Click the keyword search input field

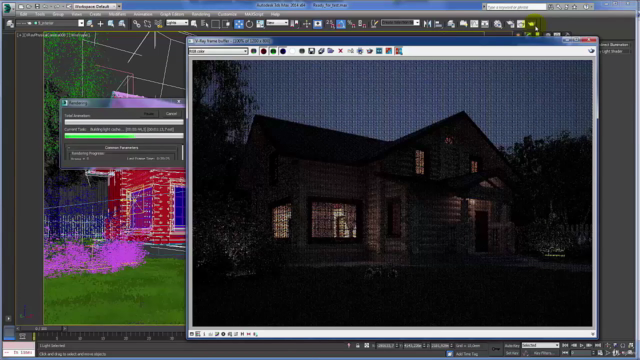(516, 7)
